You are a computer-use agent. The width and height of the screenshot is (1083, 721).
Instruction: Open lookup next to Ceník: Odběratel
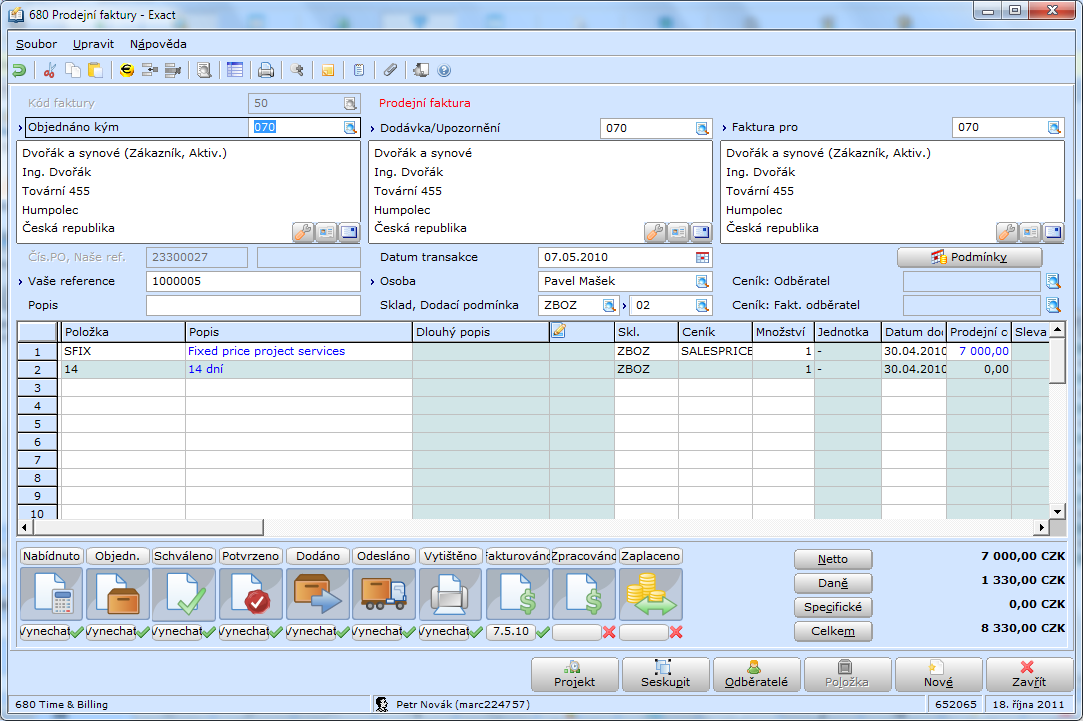pos(1053,281)
